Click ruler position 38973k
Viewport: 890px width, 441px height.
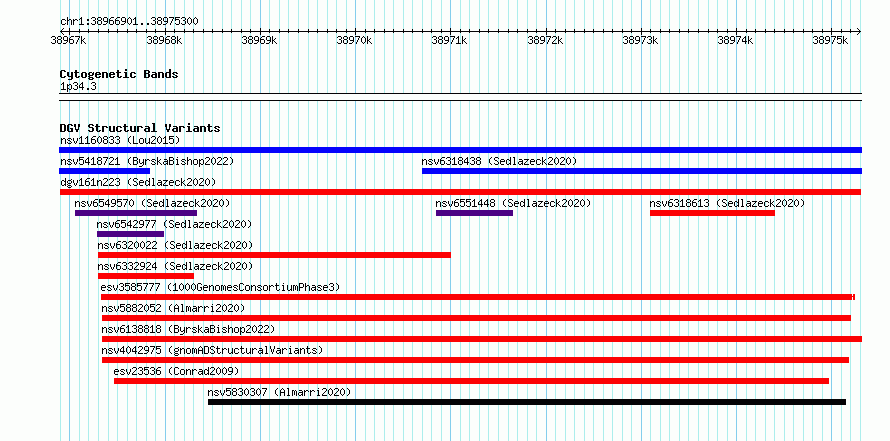click(641, 40)
